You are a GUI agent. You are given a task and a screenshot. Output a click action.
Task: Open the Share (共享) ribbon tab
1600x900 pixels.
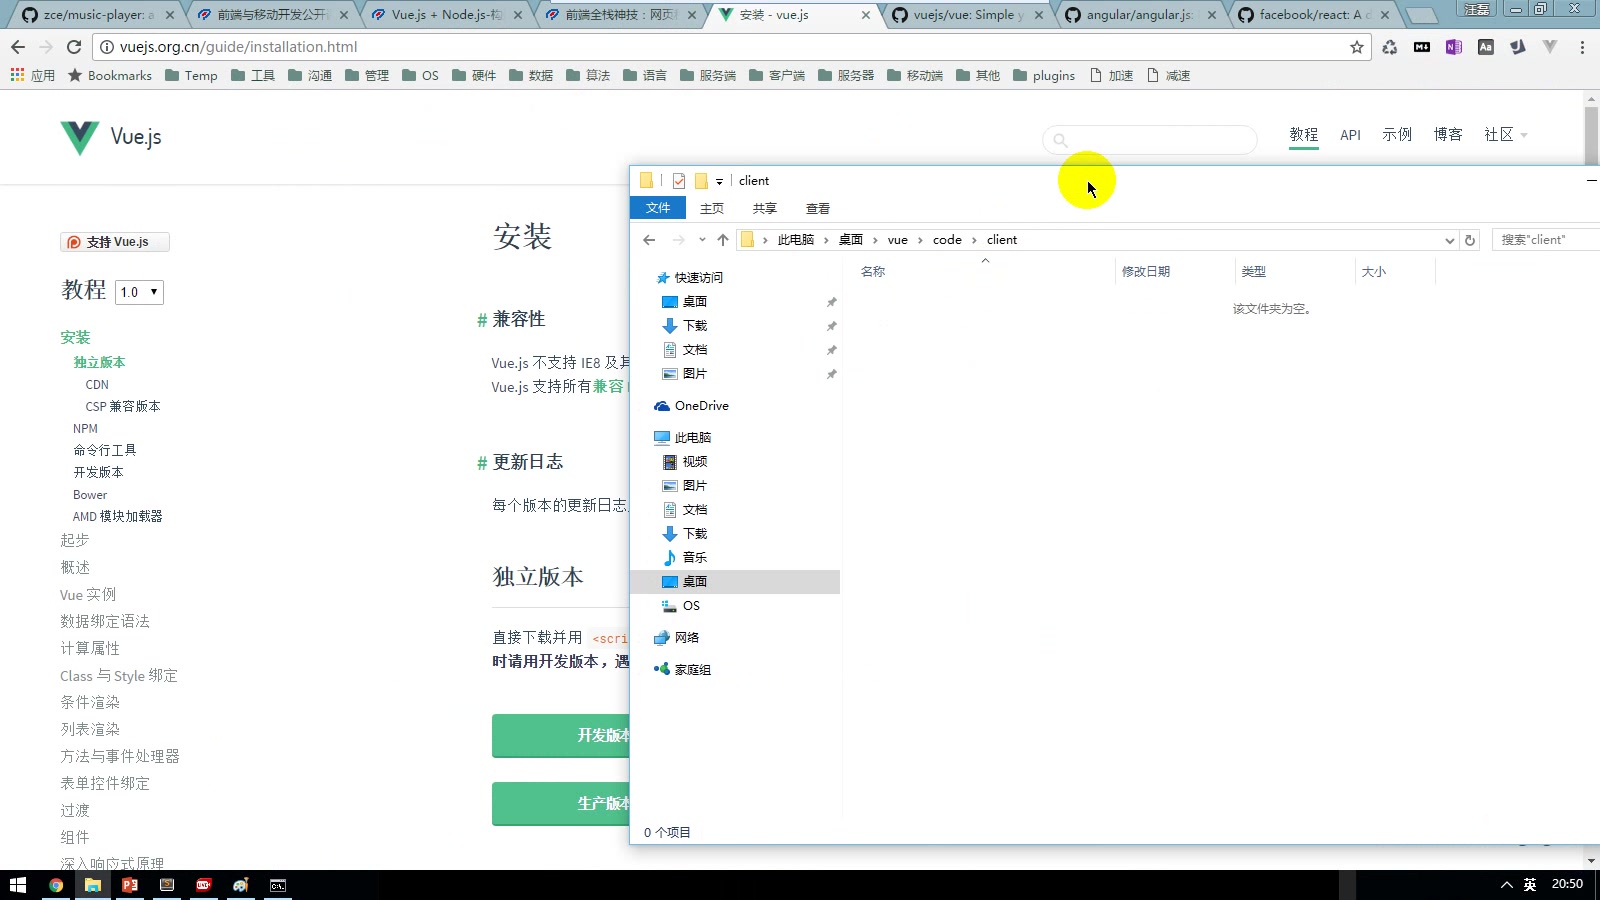point(765,208)
